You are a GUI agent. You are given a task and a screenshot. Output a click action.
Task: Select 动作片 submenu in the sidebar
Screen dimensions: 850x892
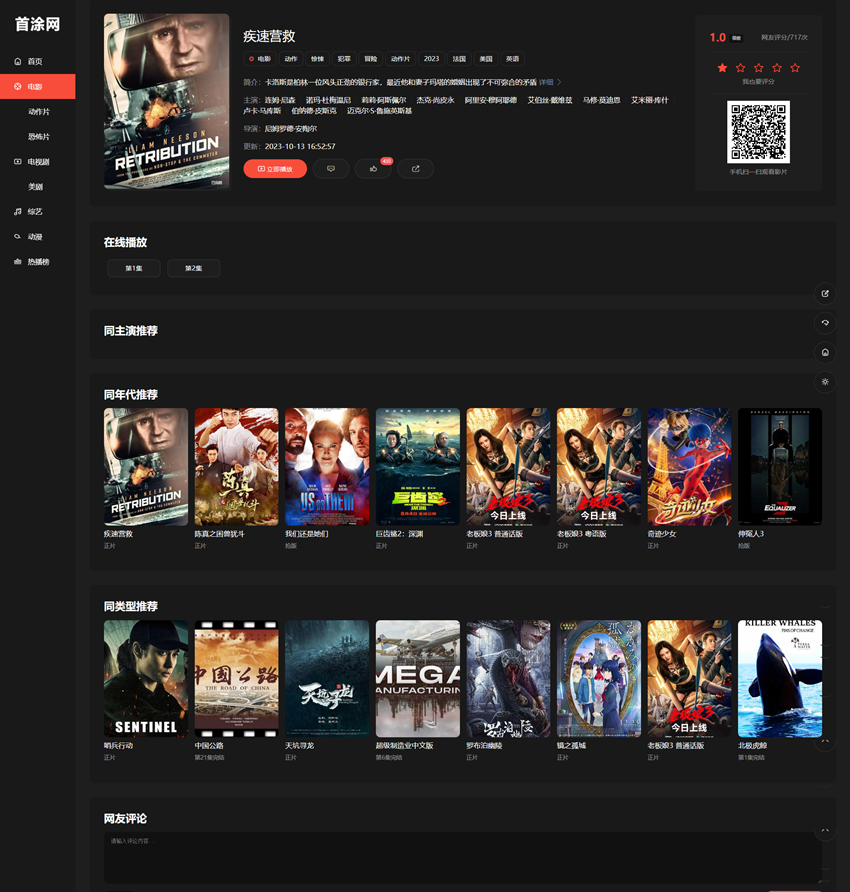(39, 111)
